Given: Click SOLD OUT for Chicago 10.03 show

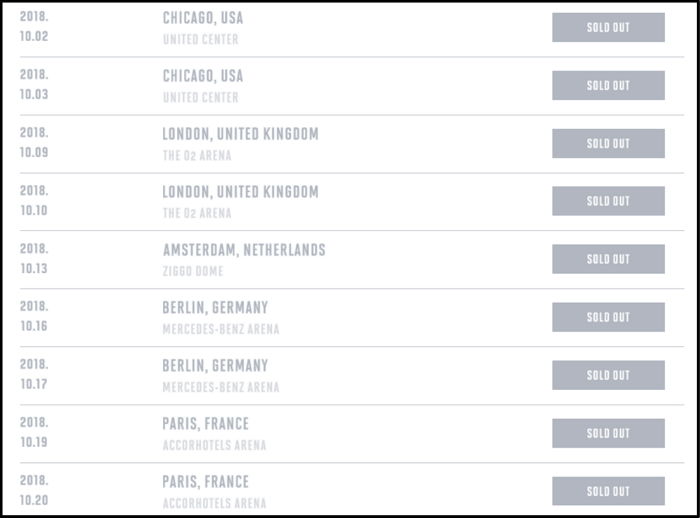Looking at the screenshot, I should (x=608, y=86).
